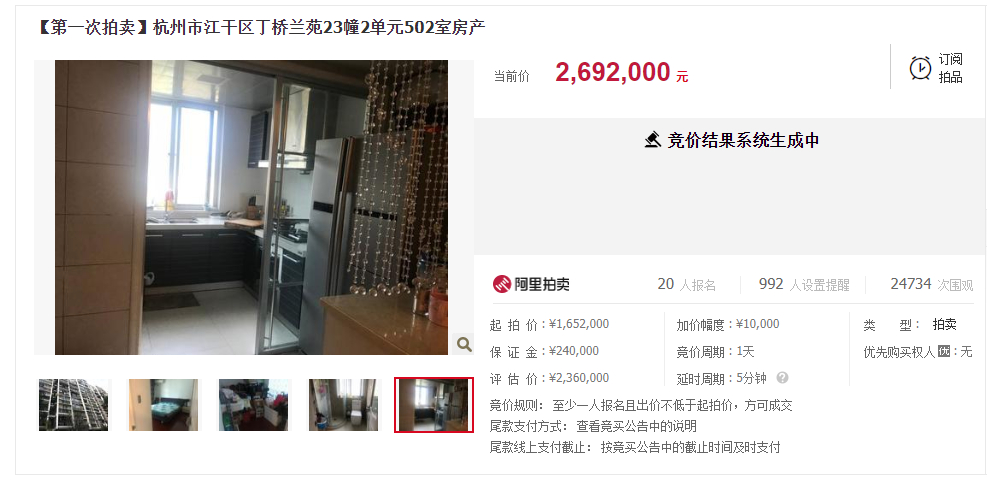The height and width of the screenshot is (481, 987).
Task: Click the priority buyer 优 badge icon
Action: point(944,351)
